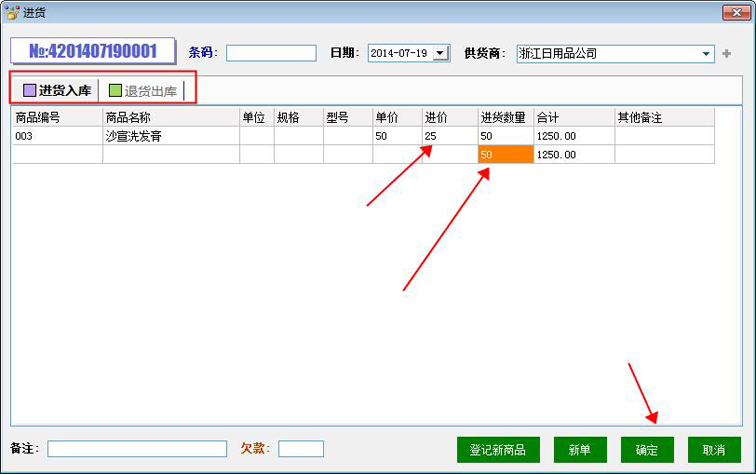This screenshot has height=474, width=756.
Task: Select the cell with product code 003
Action: pos(57,136)
